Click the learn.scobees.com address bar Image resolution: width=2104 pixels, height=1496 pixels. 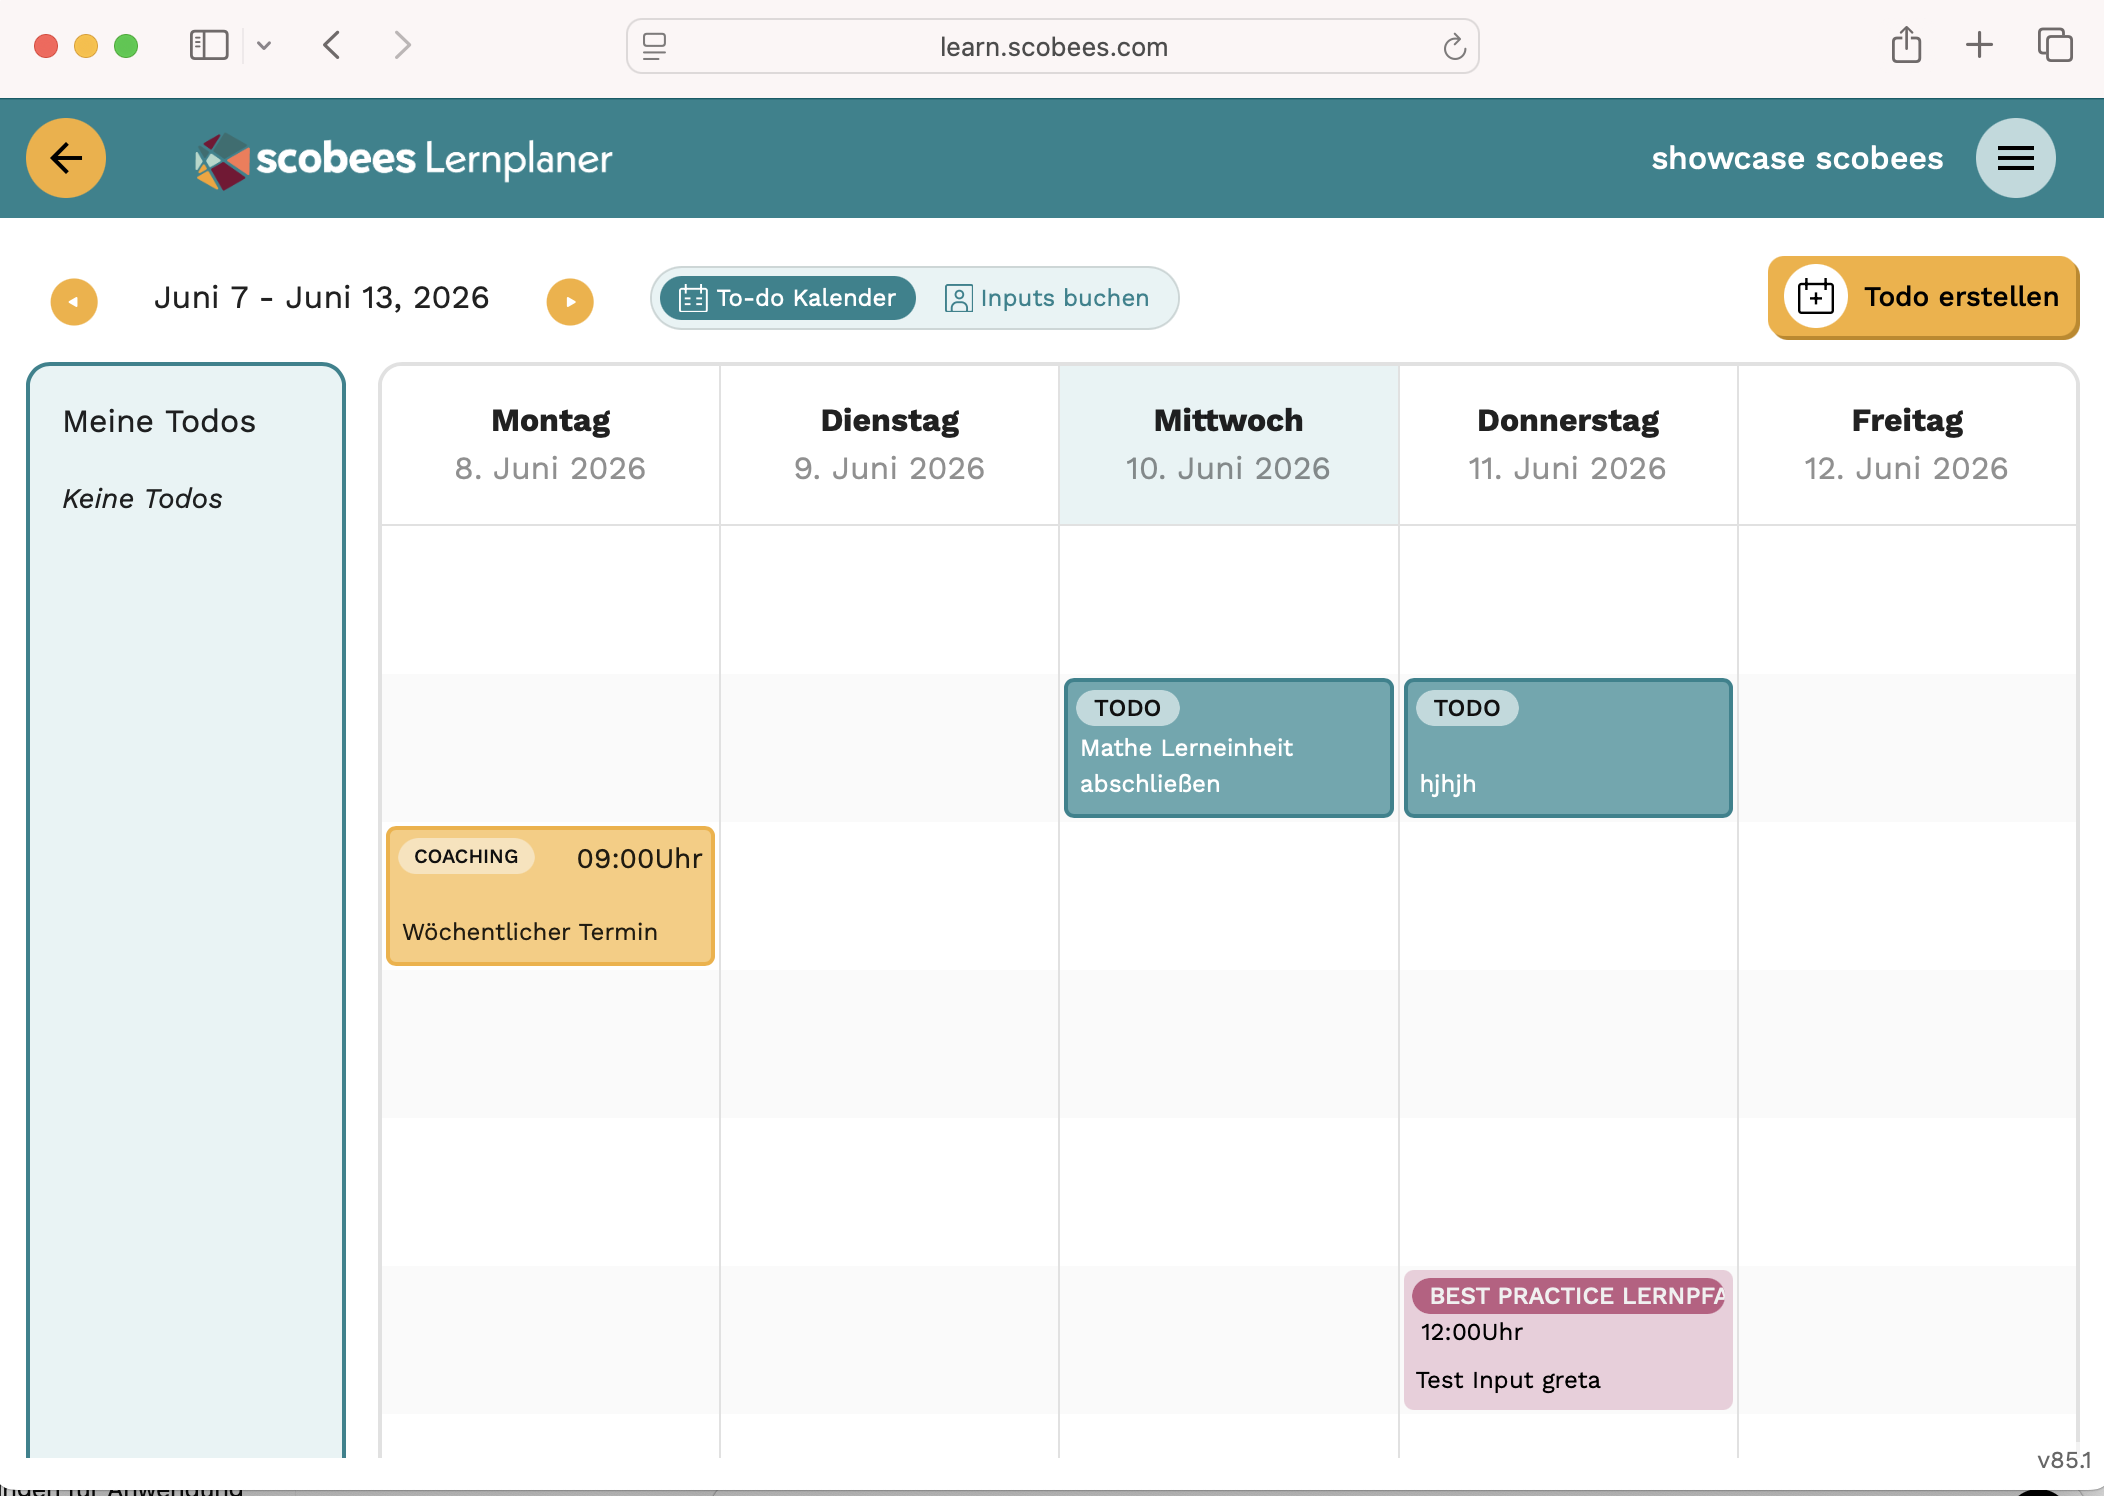click(1053, 46)
